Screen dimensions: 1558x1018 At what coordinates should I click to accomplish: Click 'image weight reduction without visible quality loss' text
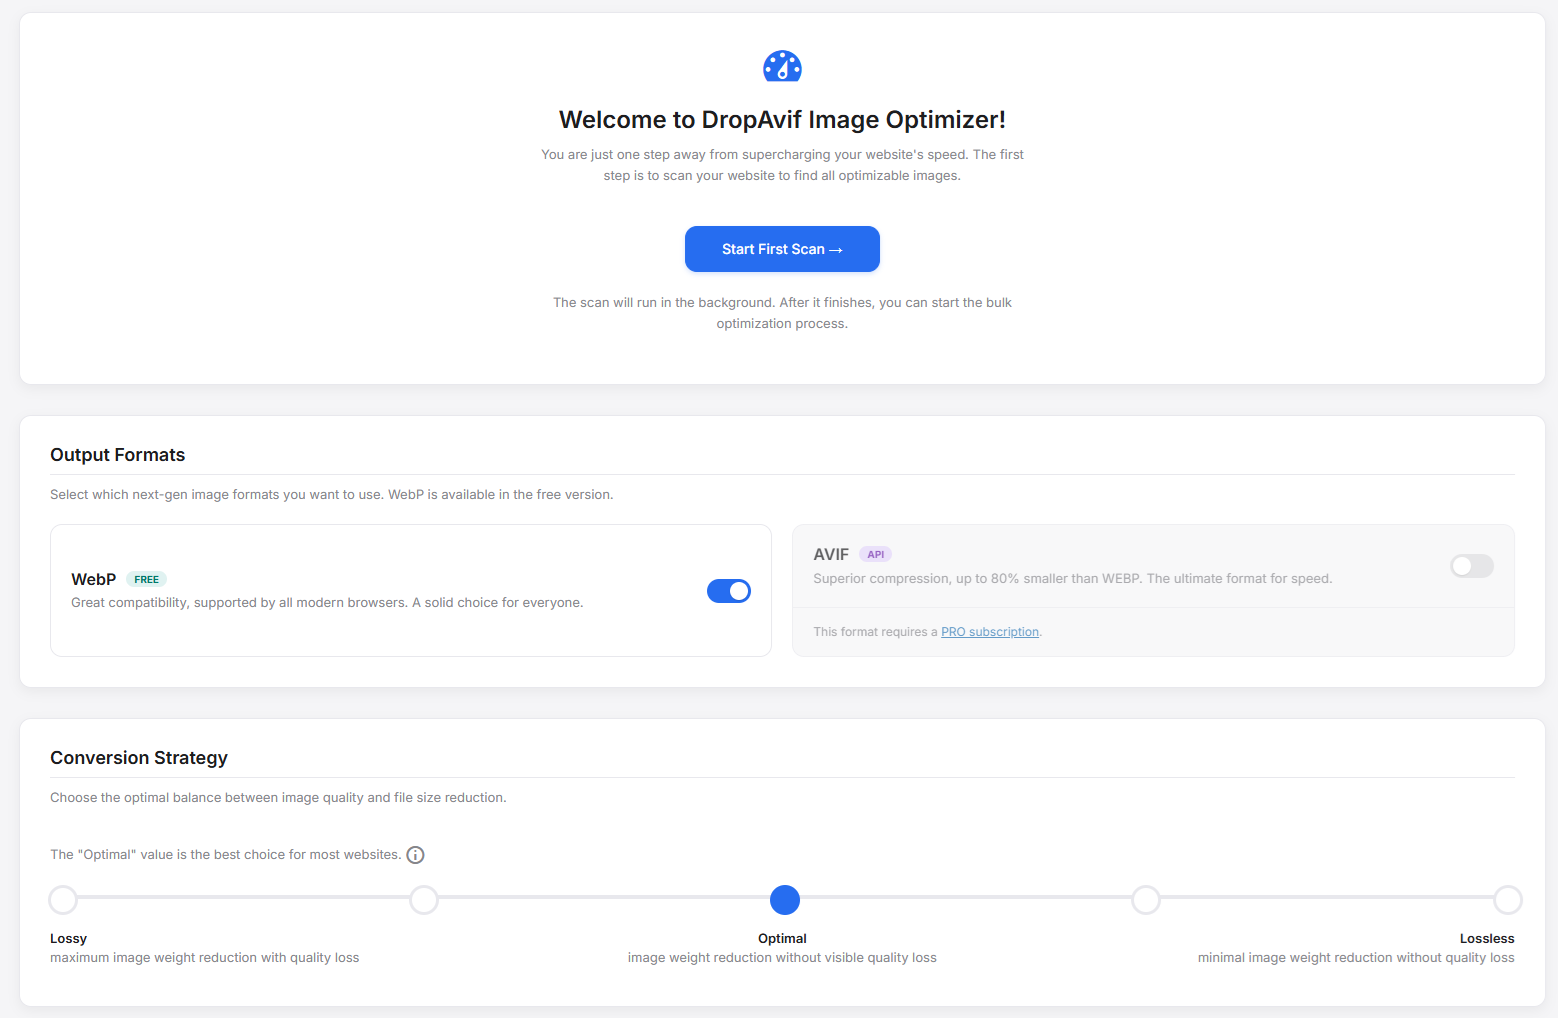pos(782,958)
